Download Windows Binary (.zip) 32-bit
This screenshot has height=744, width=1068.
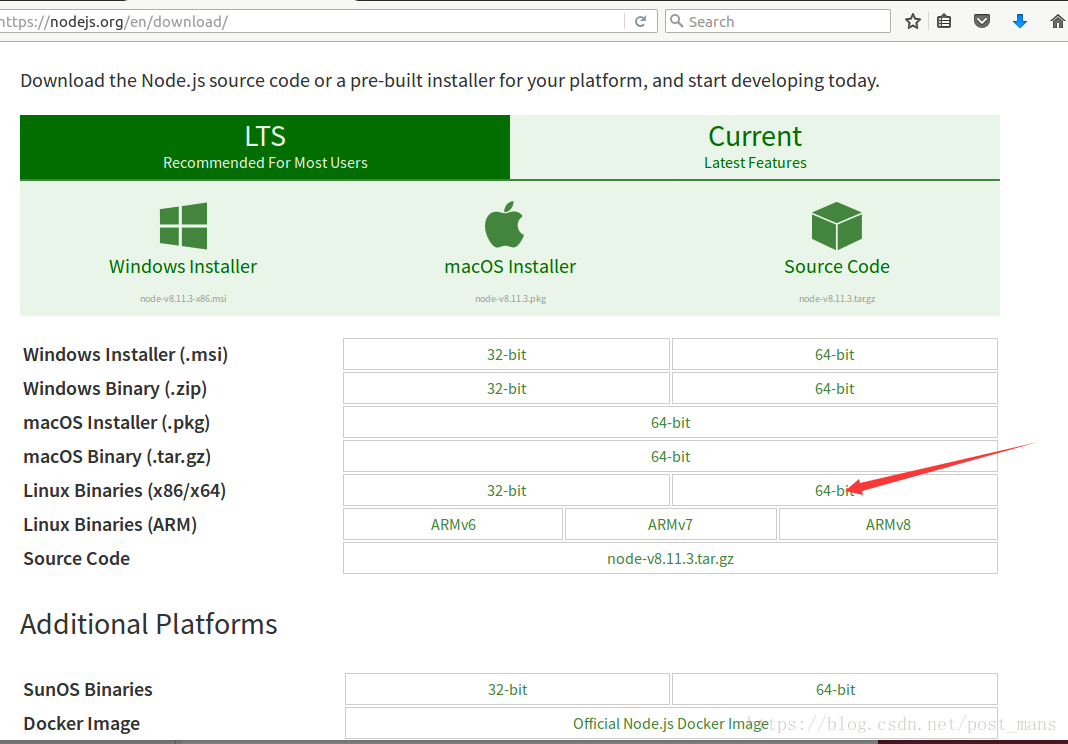pyautogui.click(x=506, y=388)
